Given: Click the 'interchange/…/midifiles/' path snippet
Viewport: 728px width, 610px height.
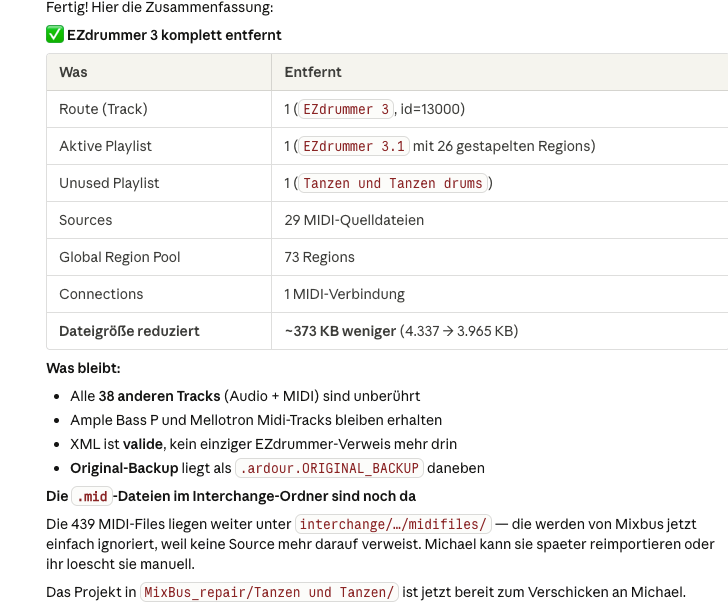Looking at the screenshot, I should 393,524.
